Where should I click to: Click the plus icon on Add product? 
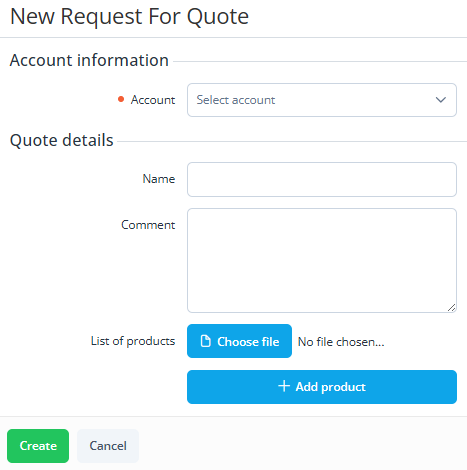pos(284,386)
